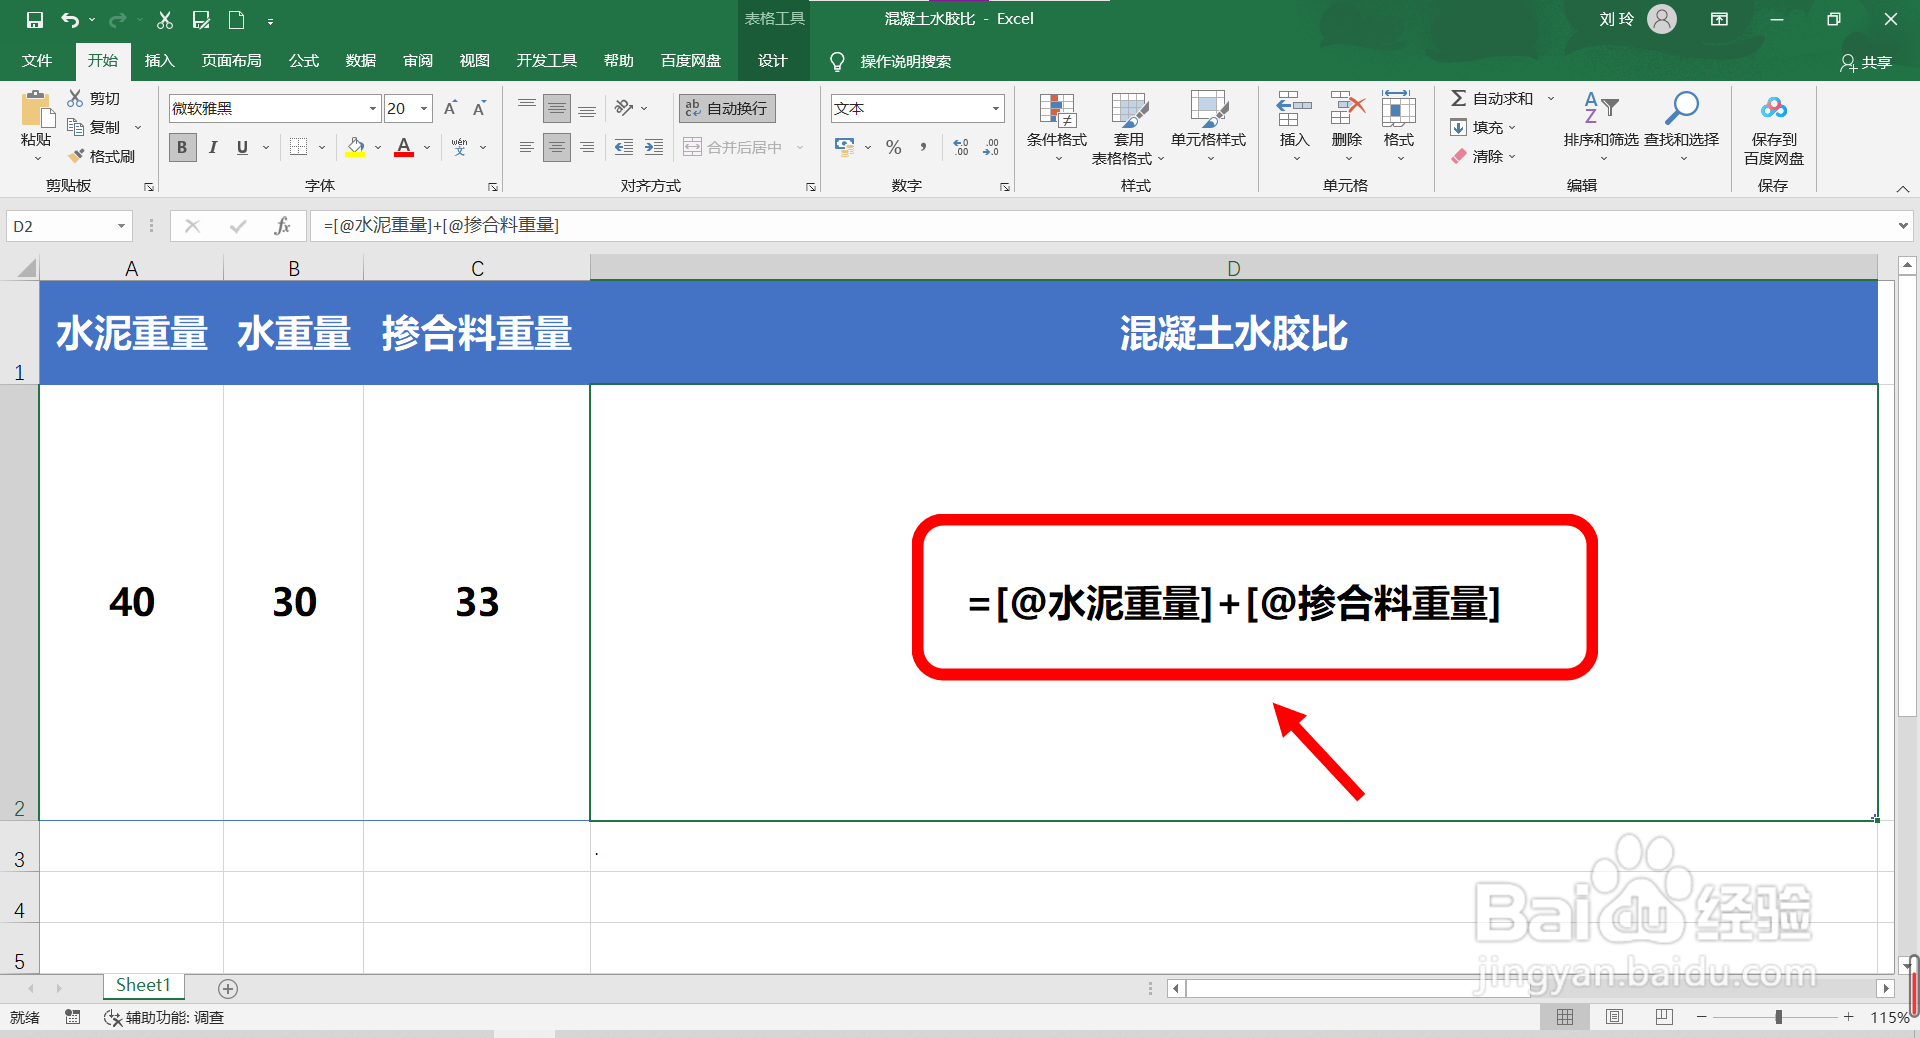Open the font name dropdown
The width and height of the screenshot is (1920, 1038).
[371, 108]
